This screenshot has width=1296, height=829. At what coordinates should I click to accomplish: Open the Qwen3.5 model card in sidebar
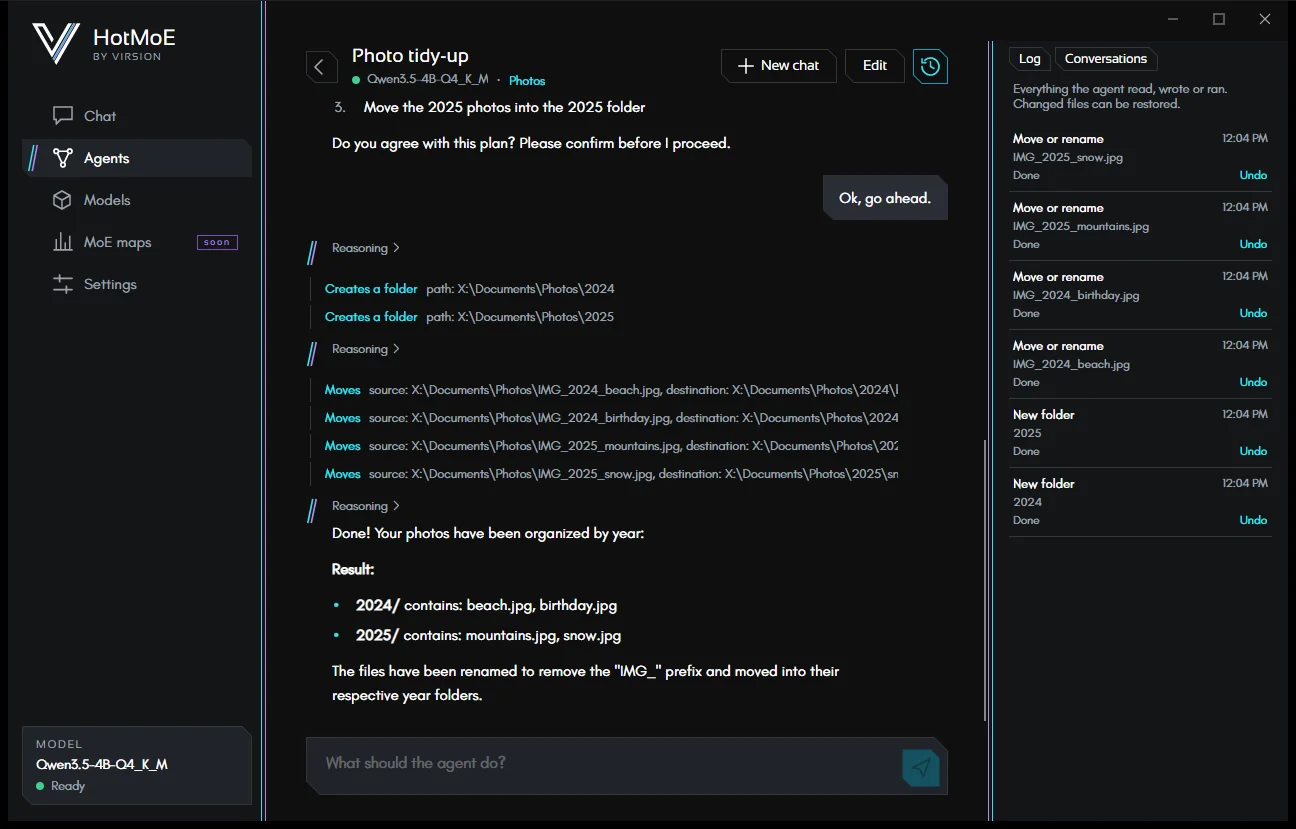click(136, 765)
